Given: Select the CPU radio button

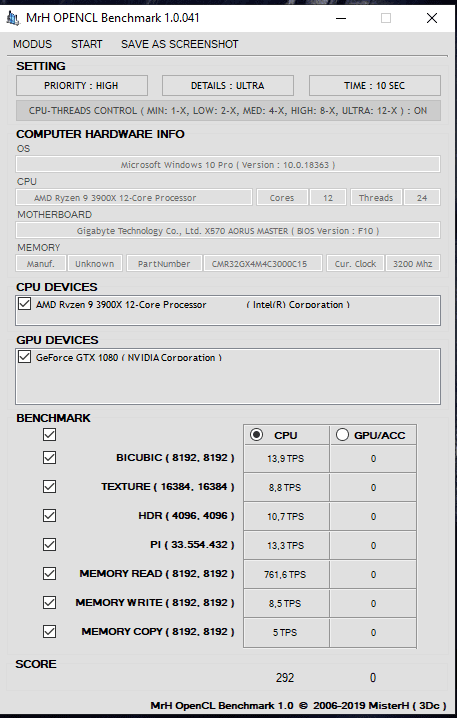Looking at the screenshot, I should coord(256,435).
